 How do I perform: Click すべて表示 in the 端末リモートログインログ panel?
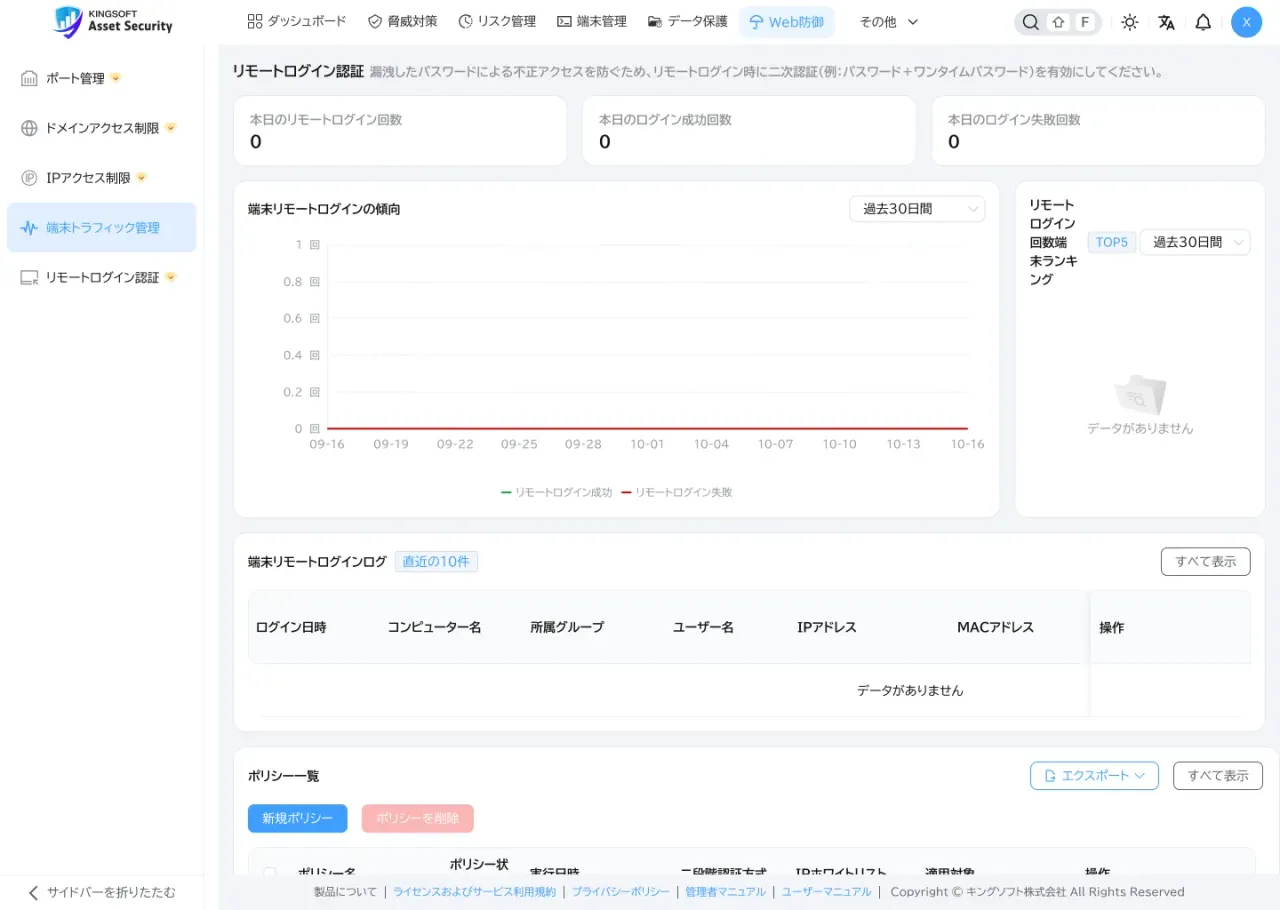click(x=1206, y=562)
